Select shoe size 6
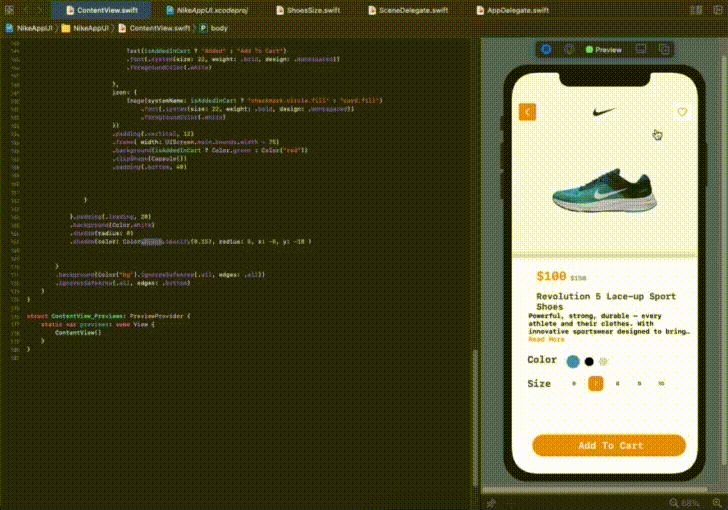The image size is (728, 510). (574, 384)
